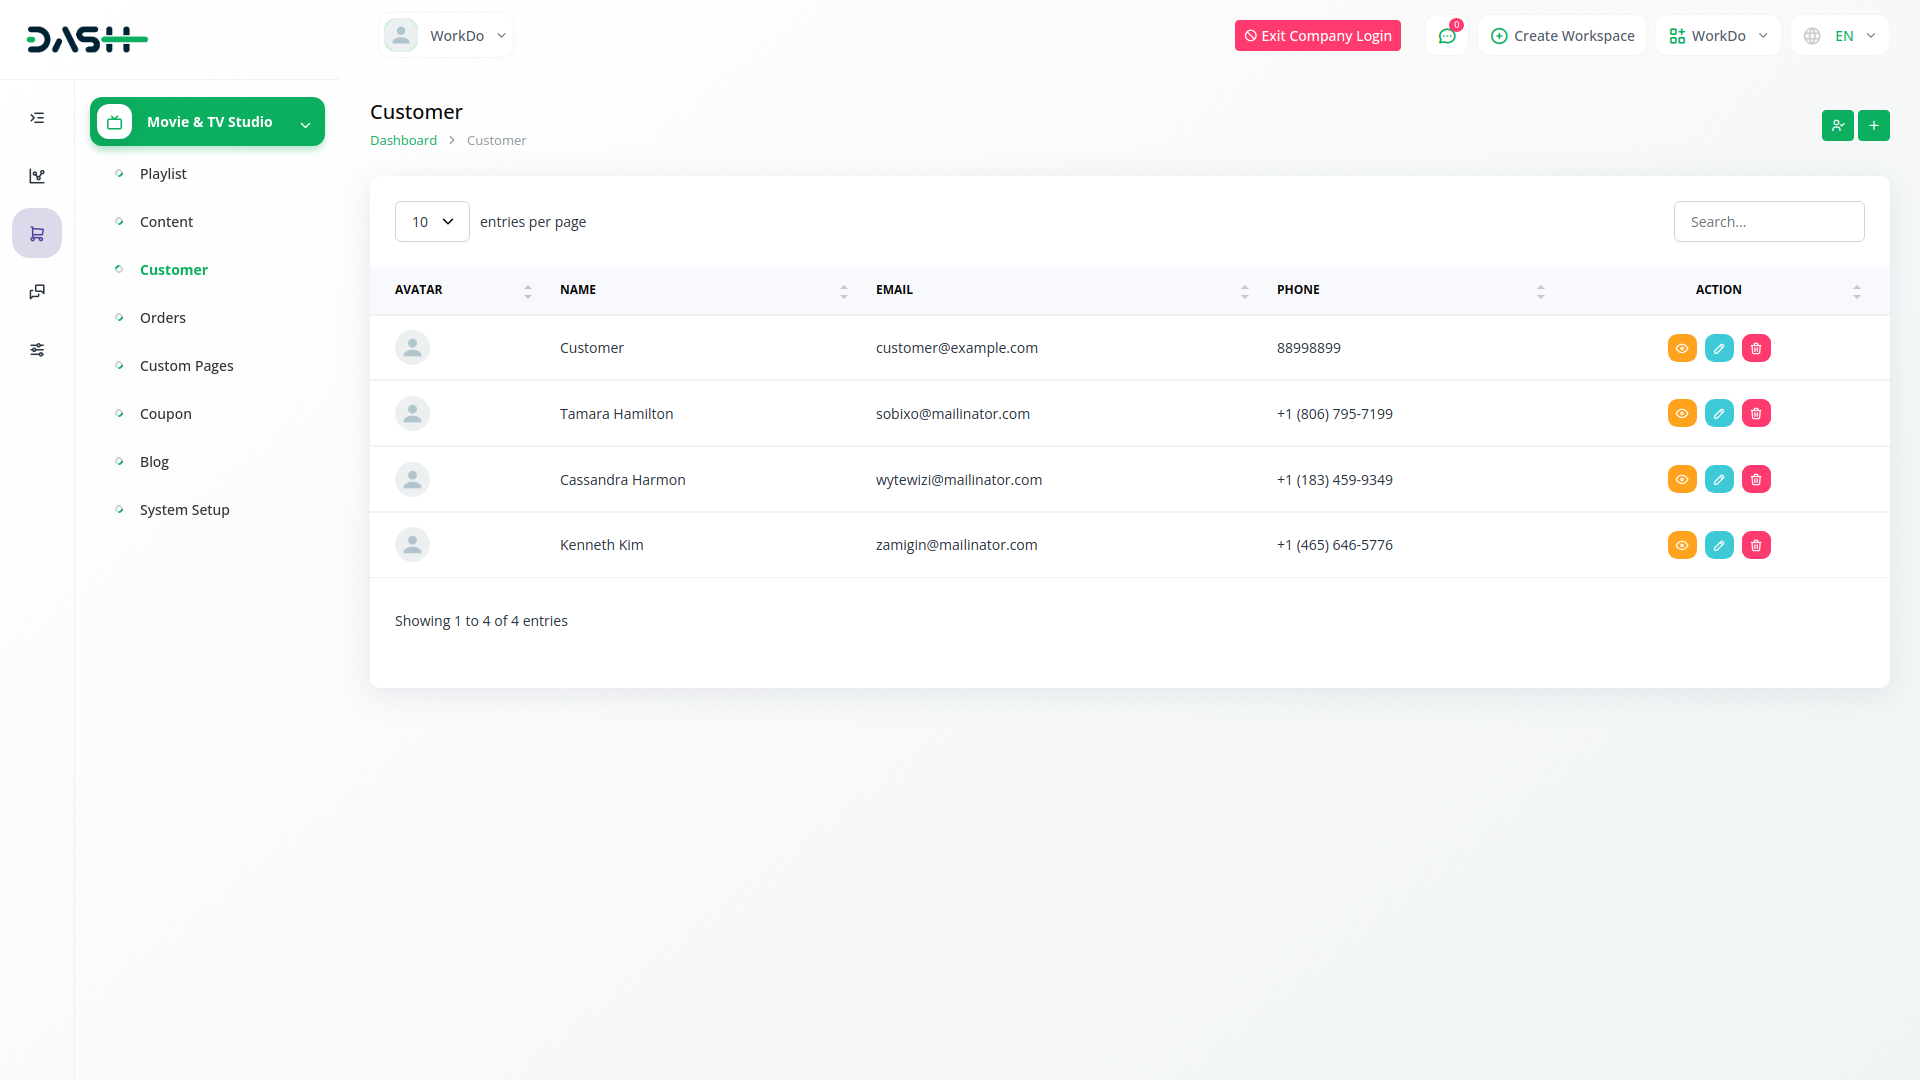The width and height of the screenshot is (1920, 1080).
Task: Click Create Workspace button
Action: tap(1562, 36)
